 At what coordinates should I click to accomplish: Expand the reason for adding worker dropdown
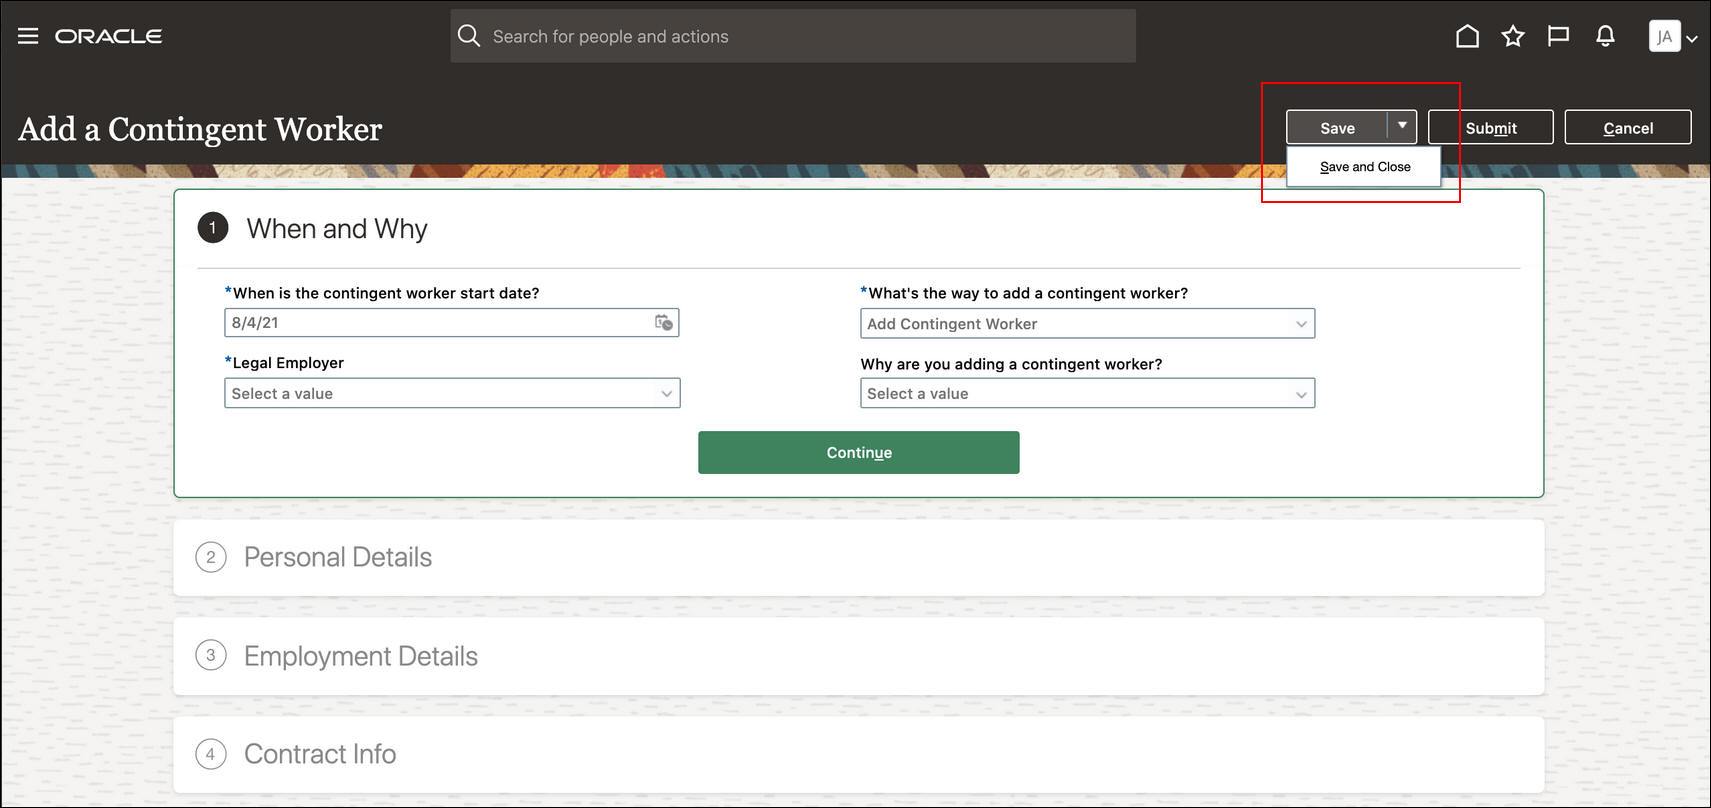1300,394
